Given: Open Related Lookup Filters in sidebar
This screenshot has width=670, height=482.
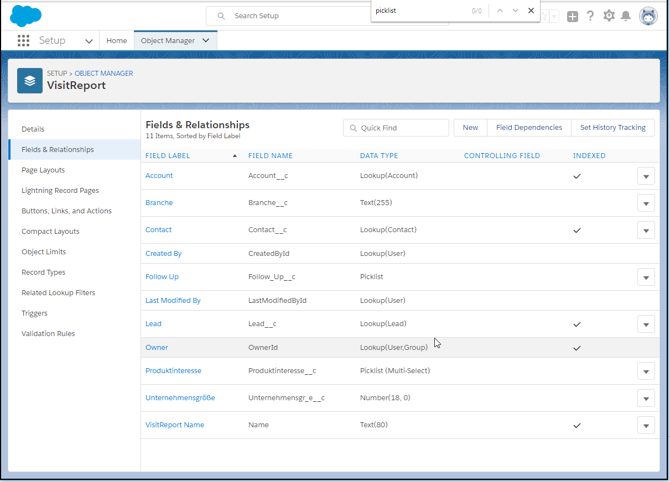Looking at the screenshot, I should click(x=59, y=293).
